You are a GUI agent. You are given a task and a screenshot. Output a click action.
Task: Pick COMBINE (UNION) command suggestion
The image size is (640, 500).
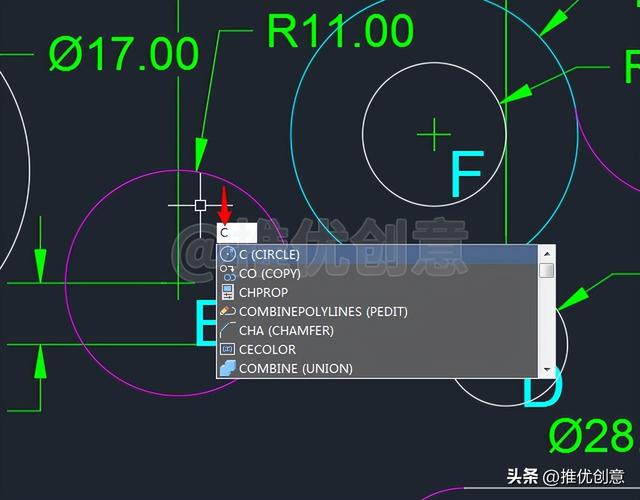[x=378, y=368]
